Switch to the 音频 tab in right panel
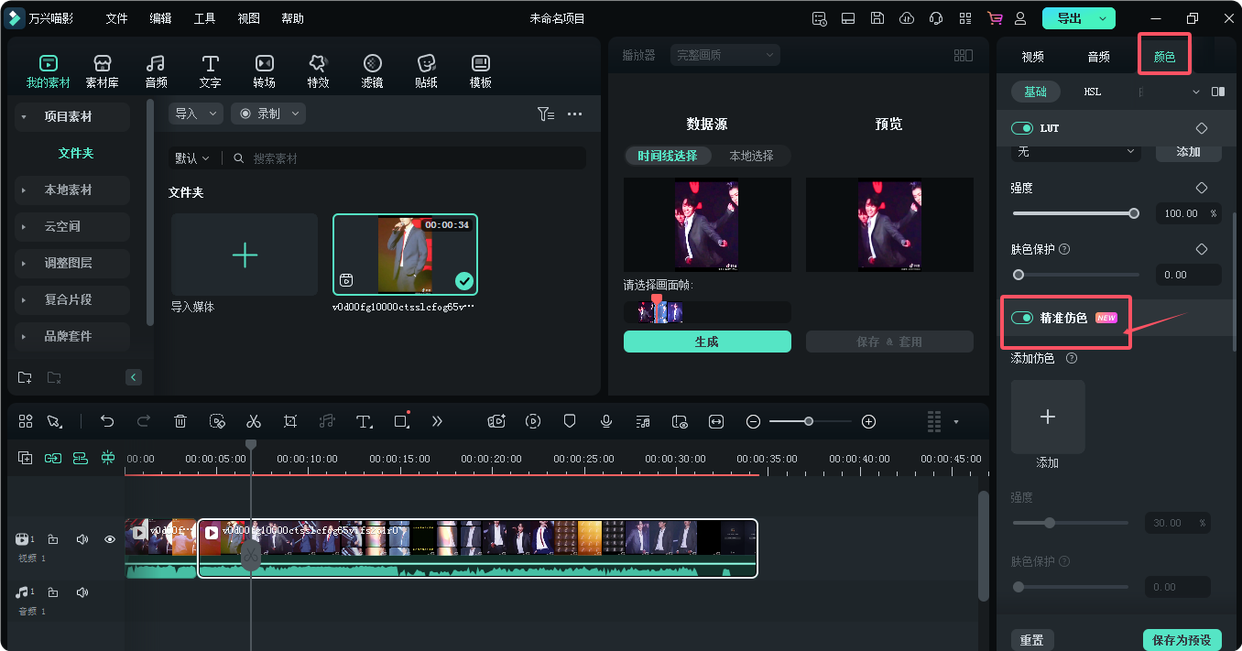1242x651 pixels. click(x=1098, y=57)
